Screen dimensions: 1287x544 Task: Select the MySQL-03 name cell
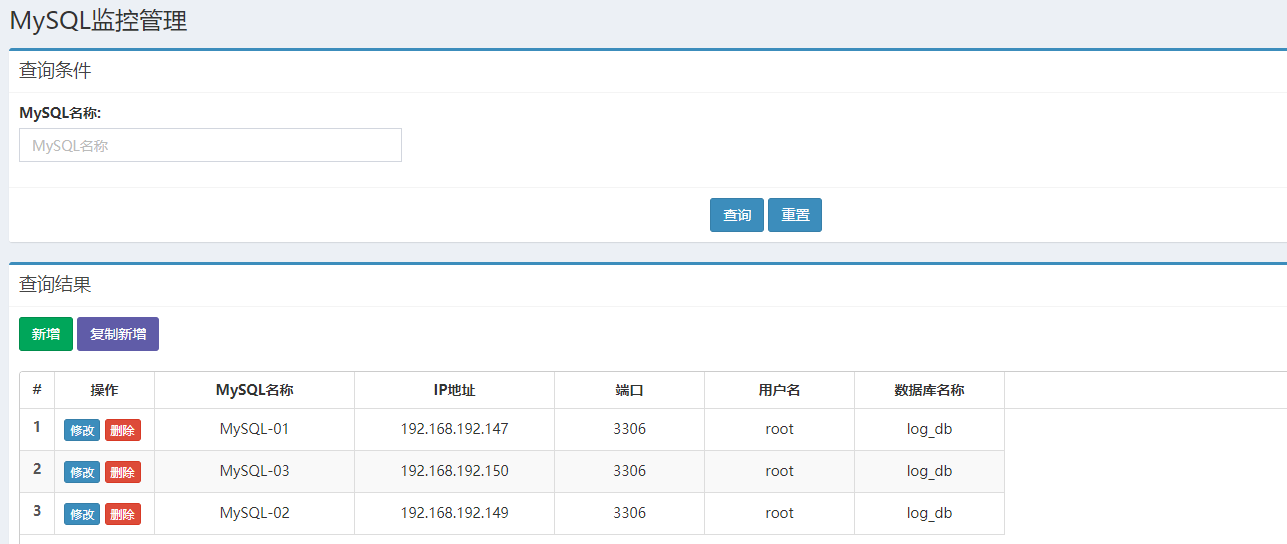[255, 471]
